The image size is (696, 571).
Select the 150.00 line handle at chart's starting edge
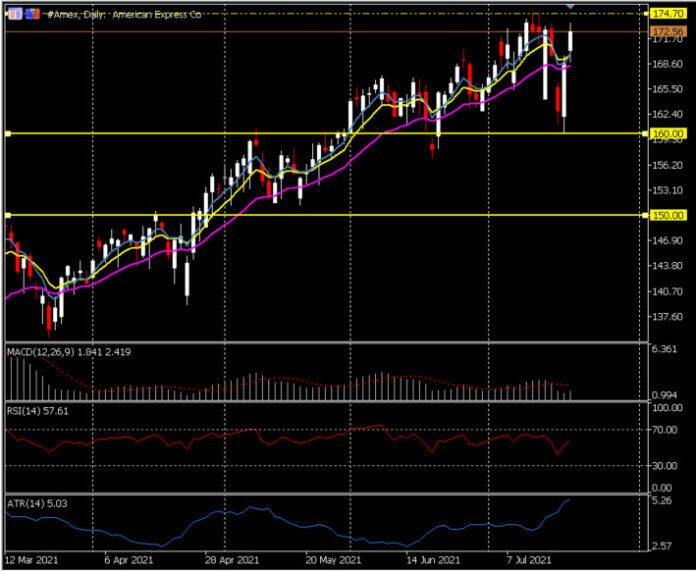click(8, 215)
